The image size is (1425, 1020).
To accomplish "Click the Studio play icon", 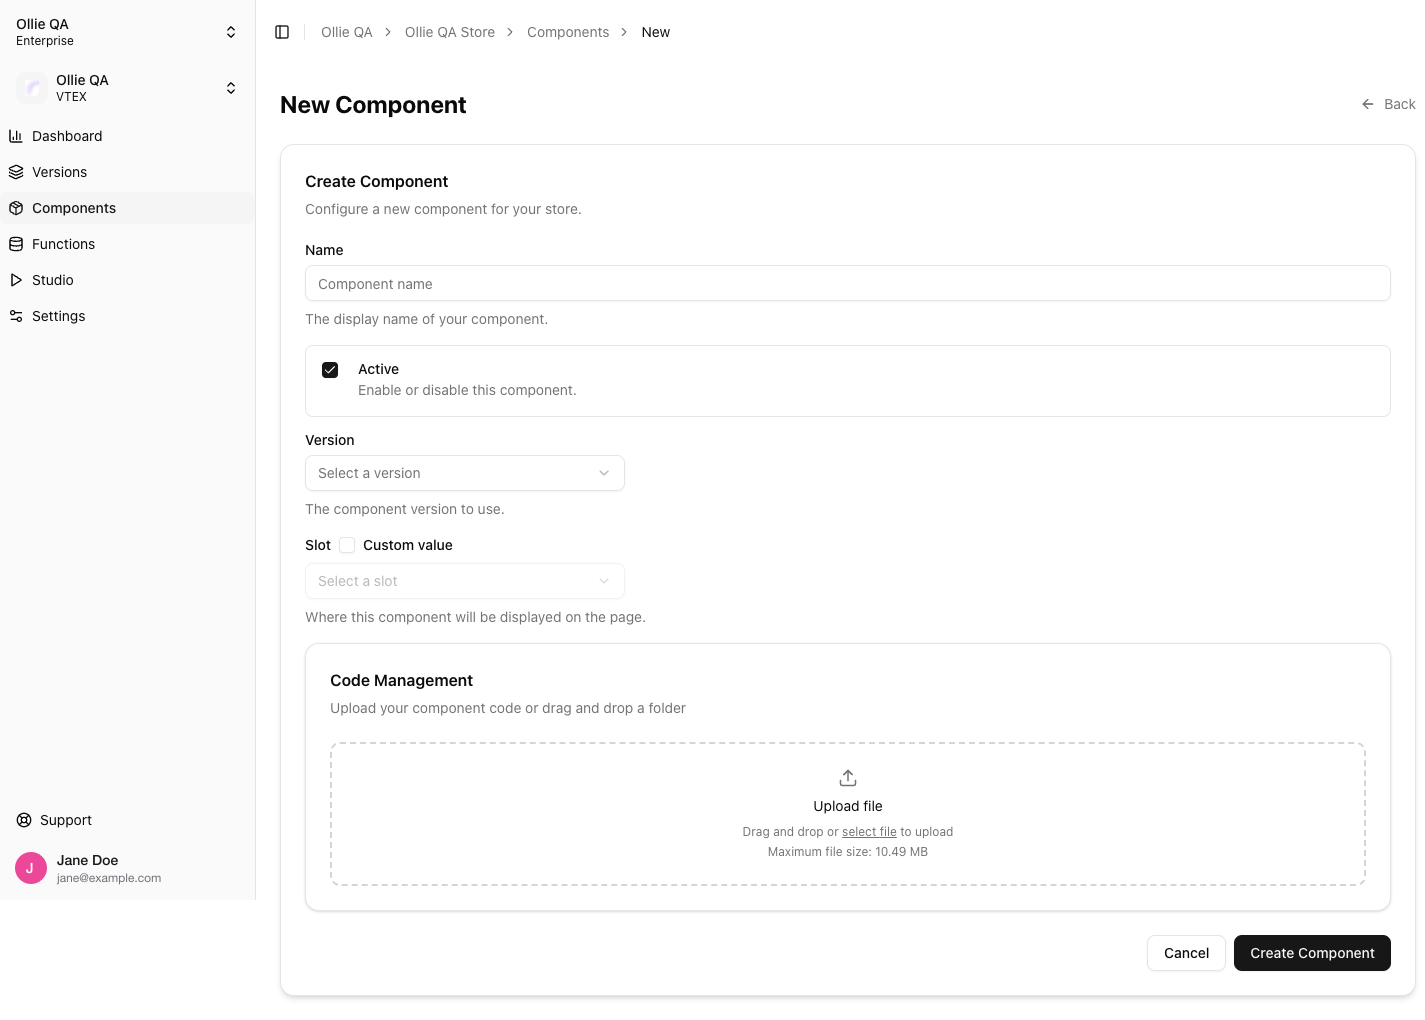I will point(16,280).
